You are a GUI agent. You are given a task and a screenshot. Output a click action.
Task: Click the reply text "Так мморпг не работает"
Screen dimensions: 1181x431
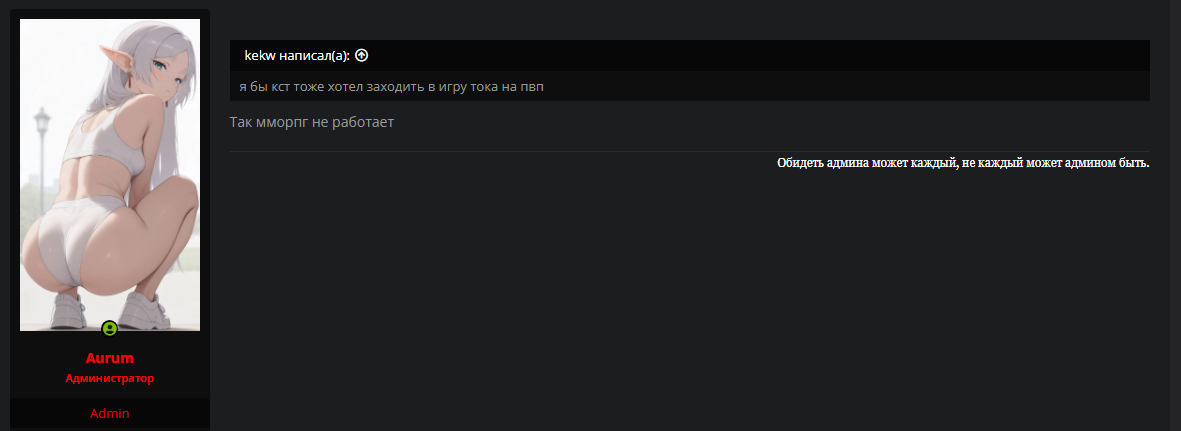[x=312, y=122]
